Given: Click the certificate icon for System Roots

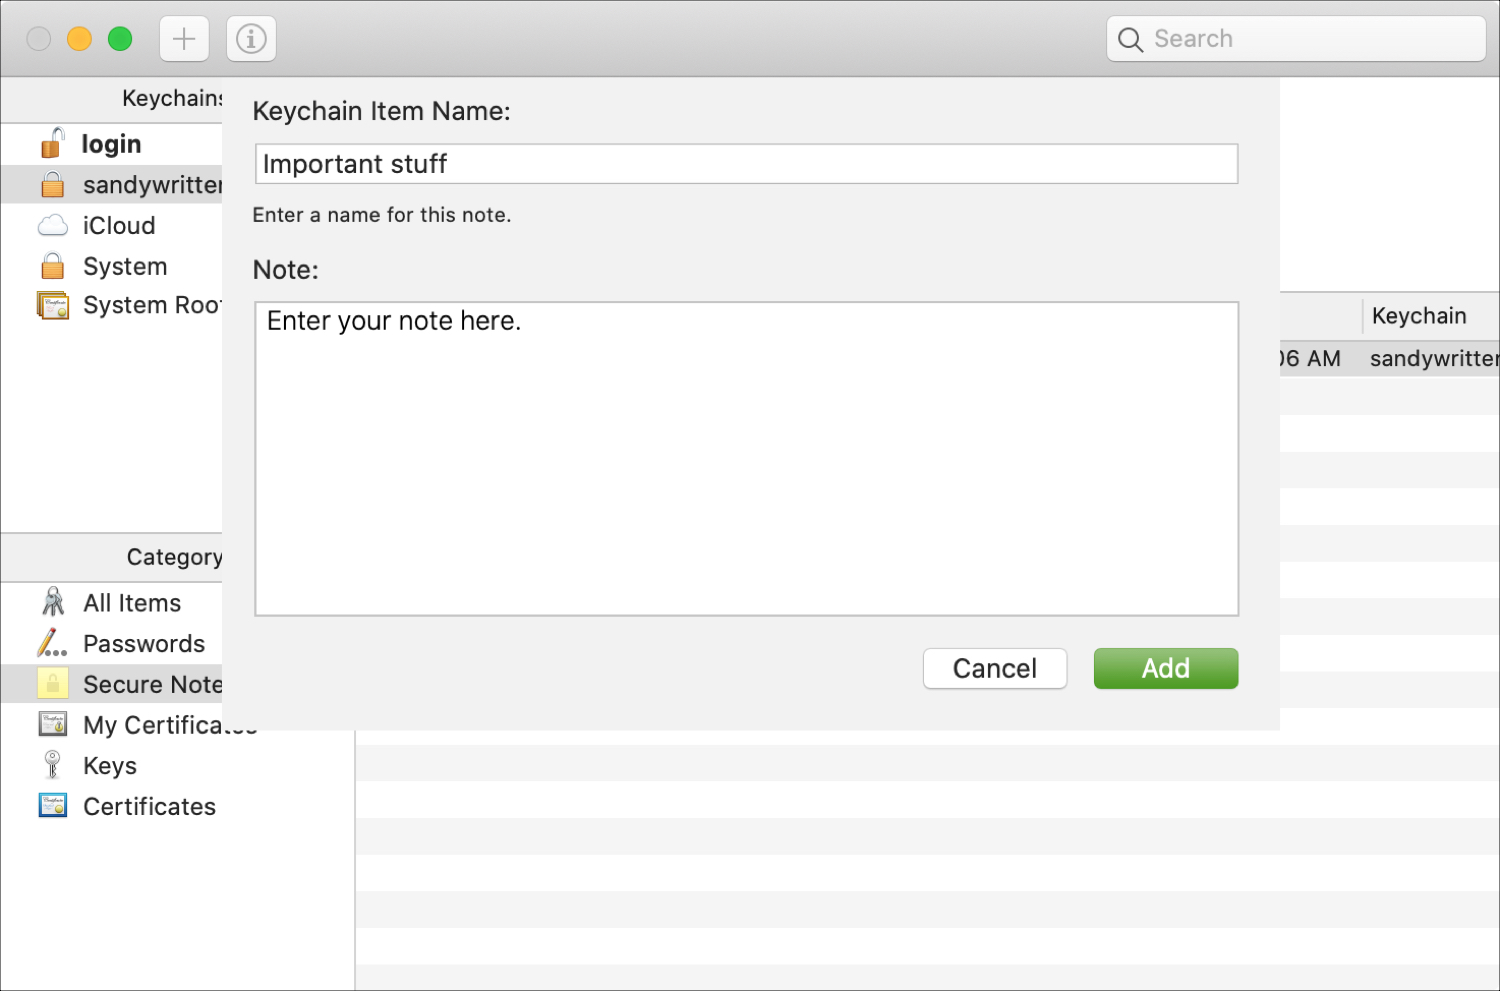Looking at the screenshot, I should pos(53,305).
